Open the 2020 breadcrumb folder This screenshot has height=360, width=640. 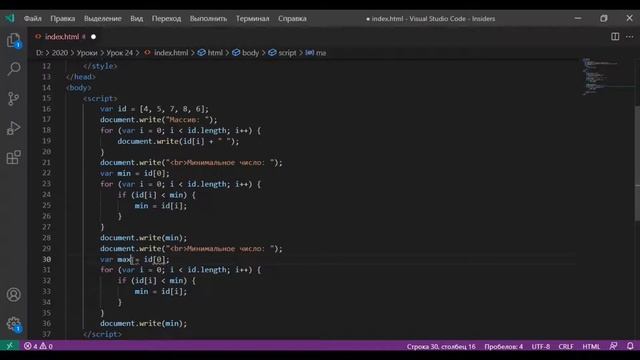click(x=60, y=53)
